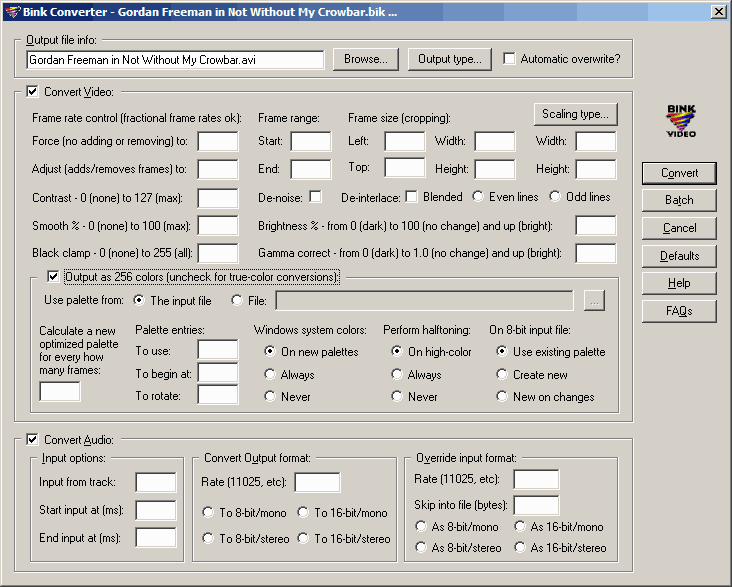Open the Help button
Image resolution: width=732 pixels, height=587 pixels.
click(679, 283)
